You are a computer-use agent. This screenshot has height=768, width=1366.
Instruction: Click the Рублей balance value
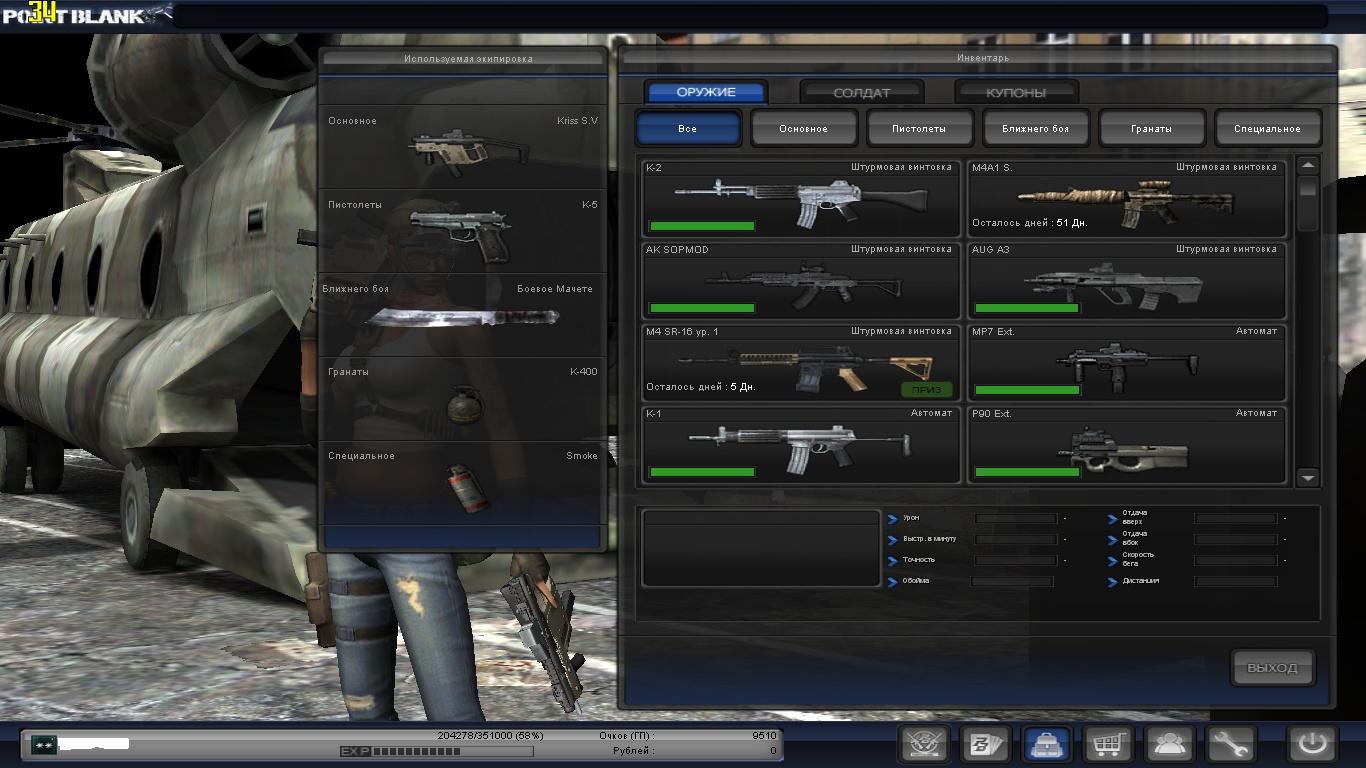(773, 751)
